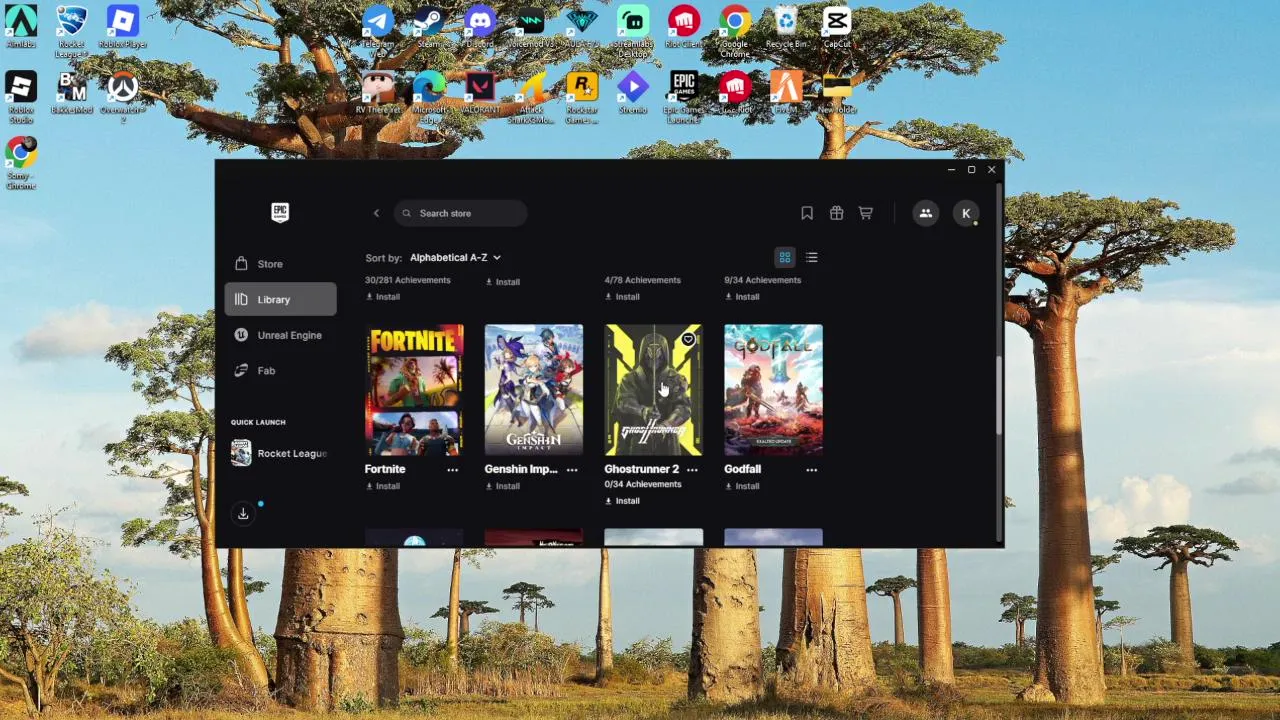Open Stremio desktop shortcut
The image size is (1280, 720).
pos(633,92)
